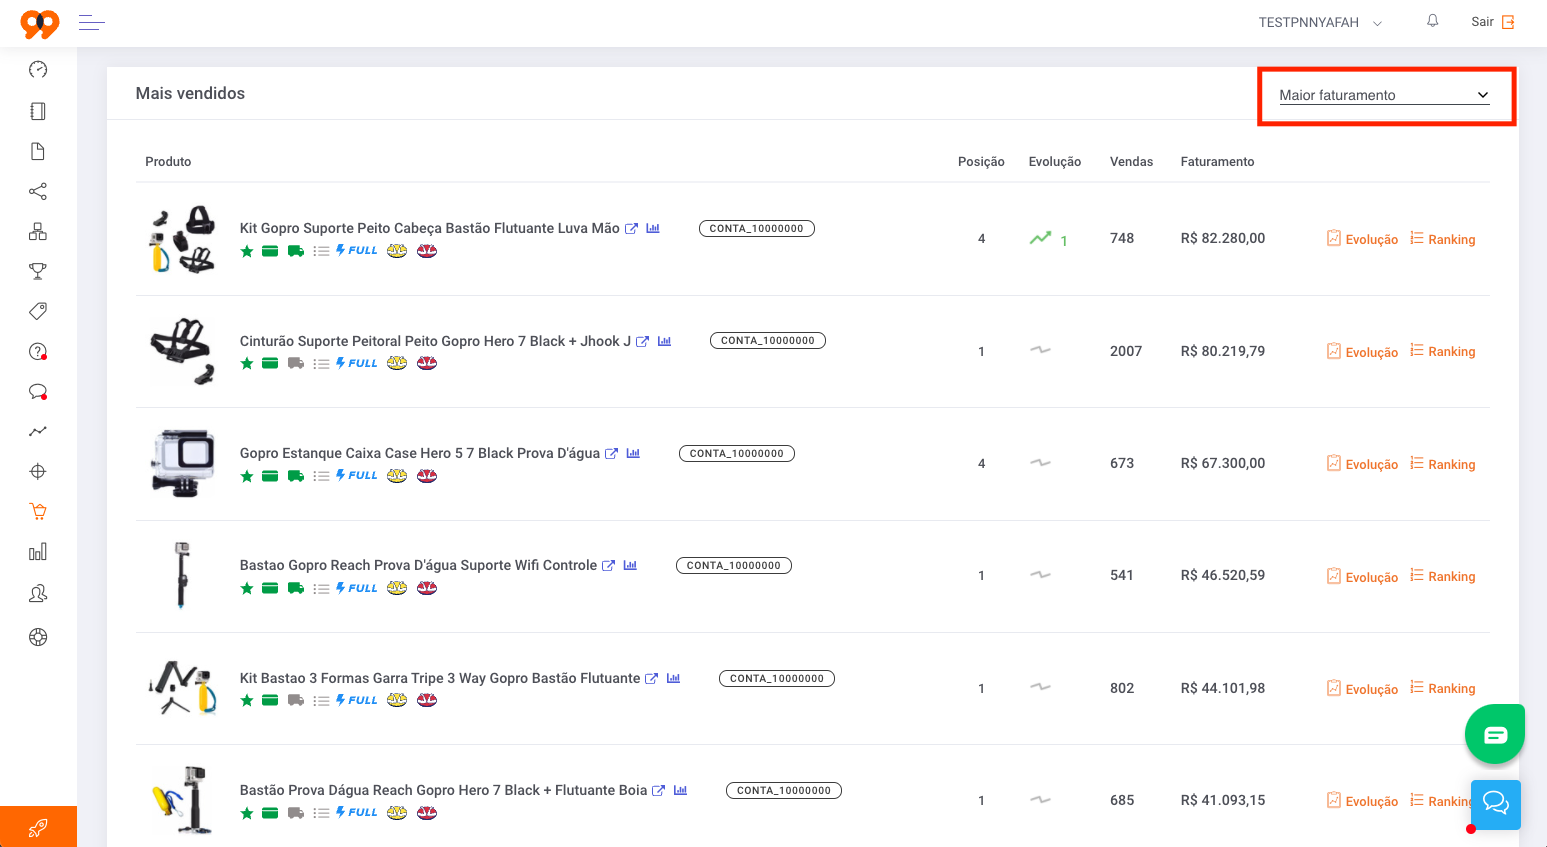Click CONTA_10000000 badge on Cinturão Suporte row

[x=768, y=340]
